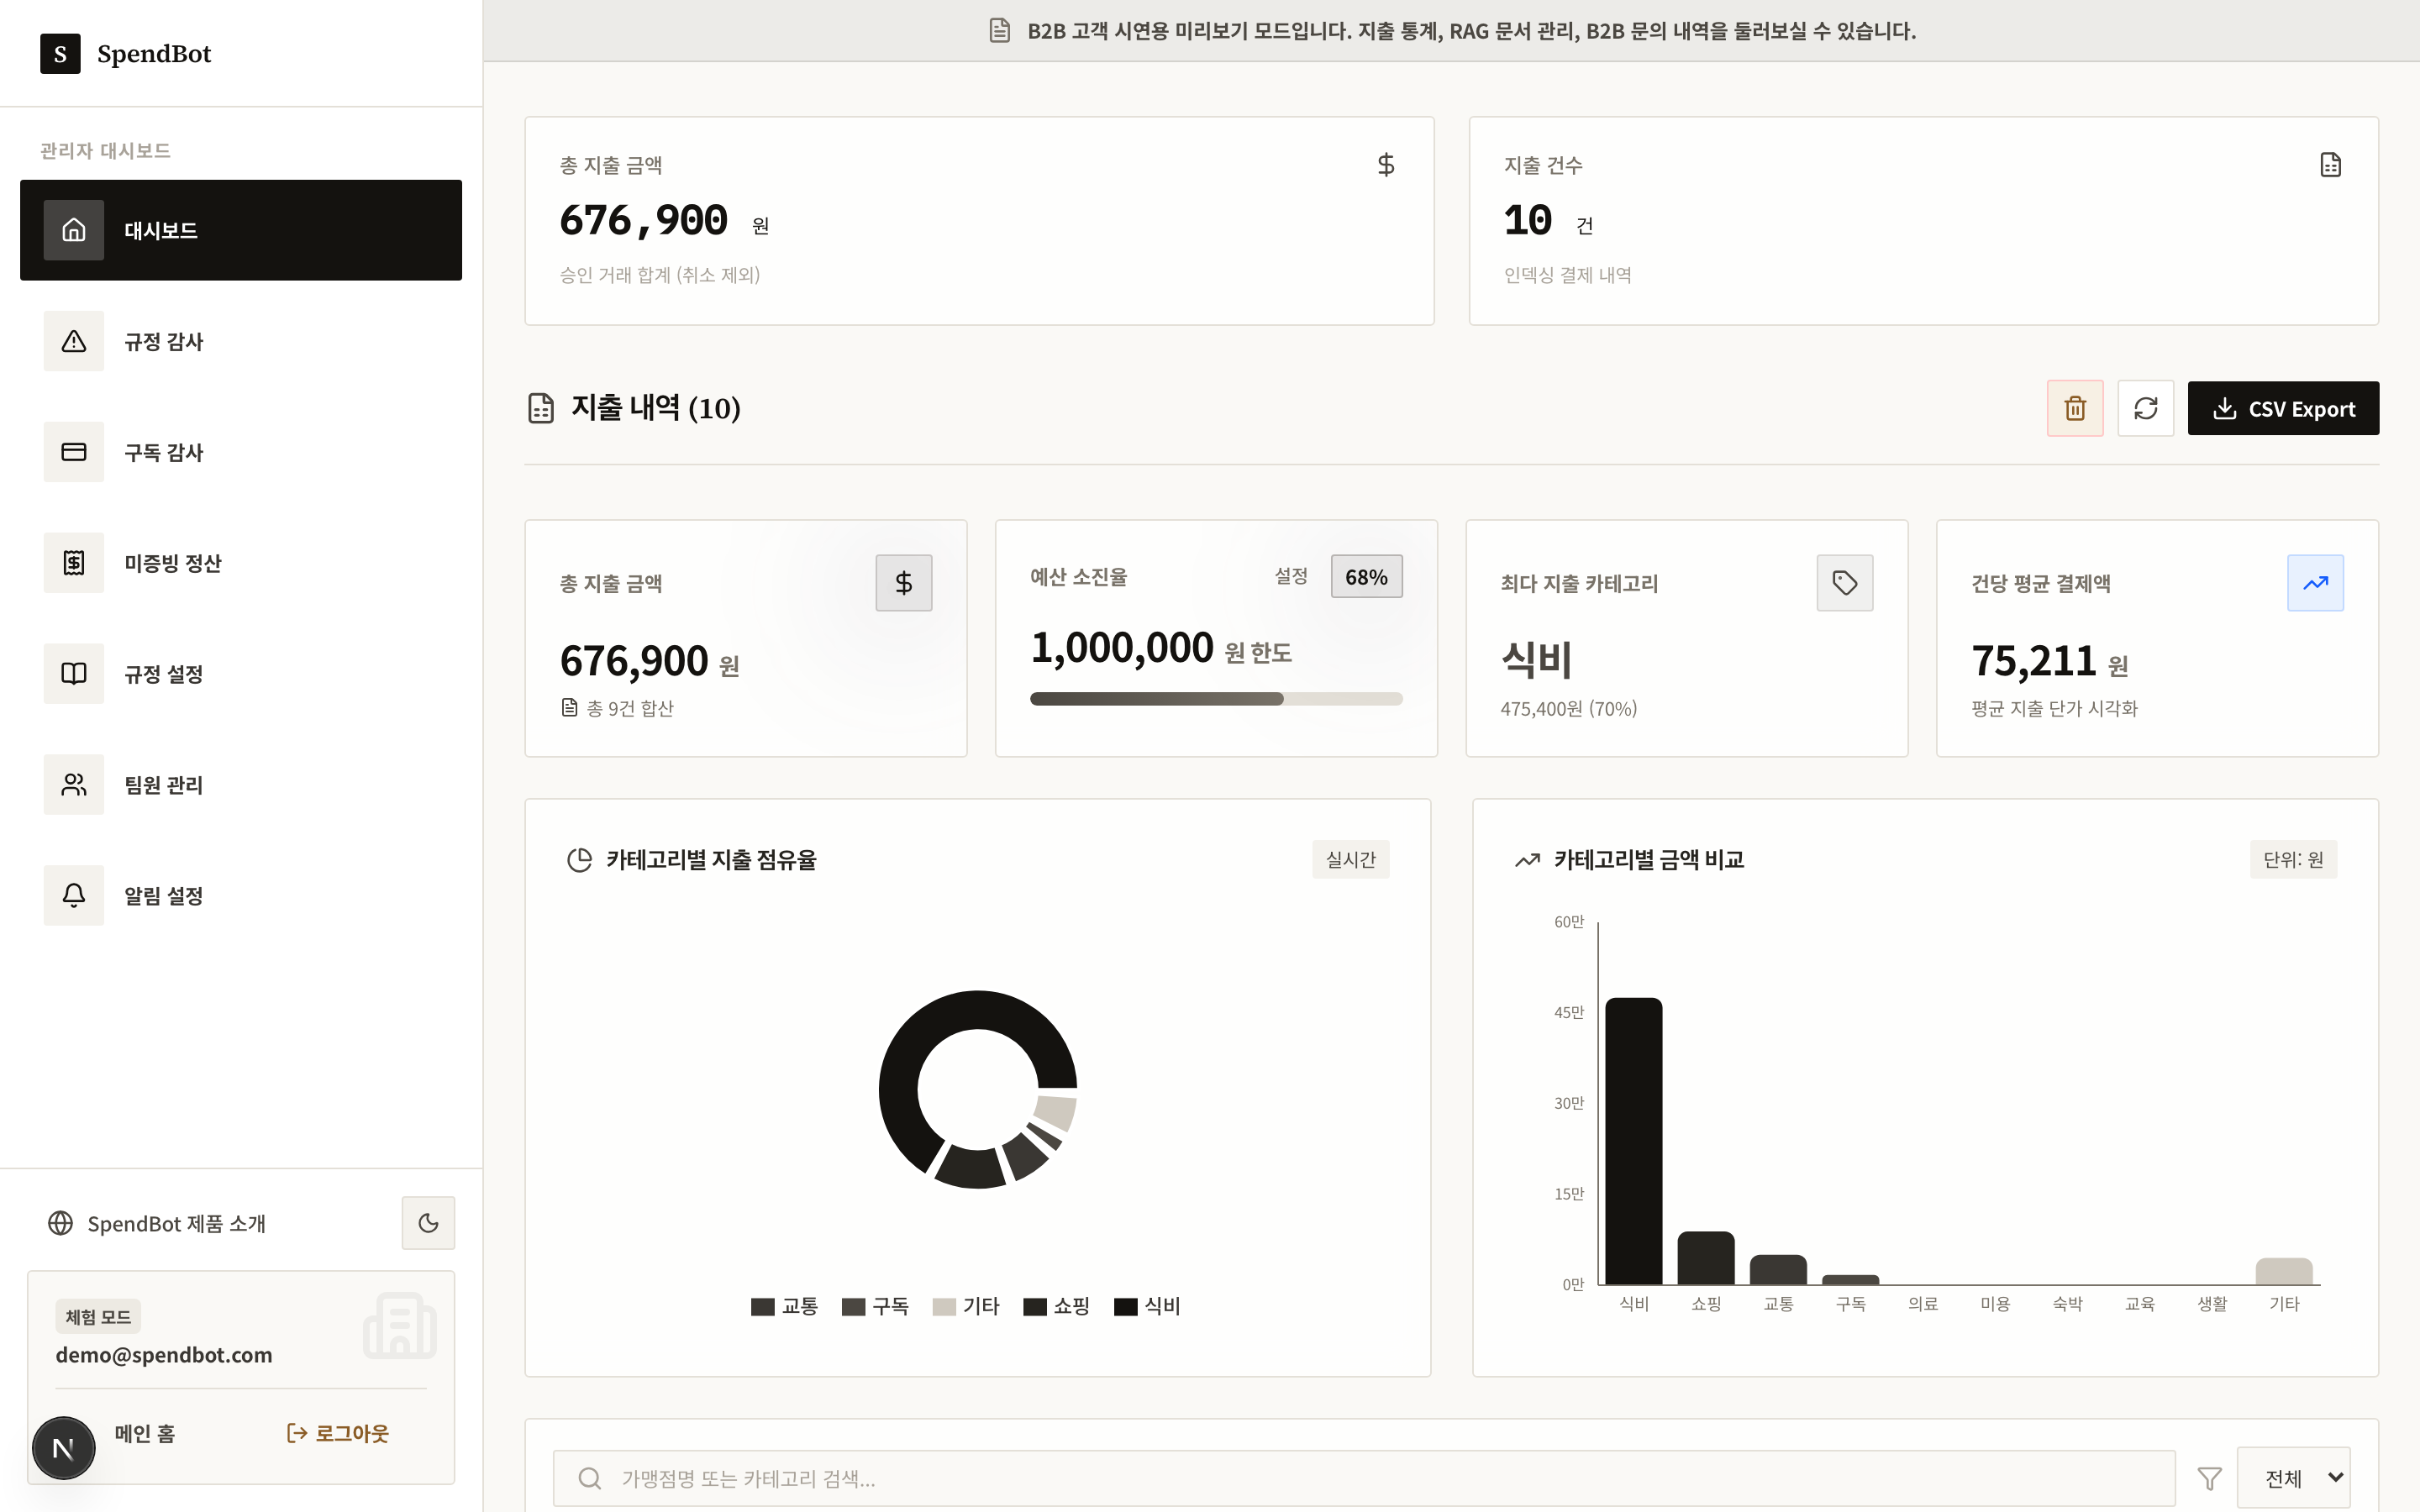
Task: Click the 68% budget badge
Action: pyautogui.click(x=1366, y=577)
